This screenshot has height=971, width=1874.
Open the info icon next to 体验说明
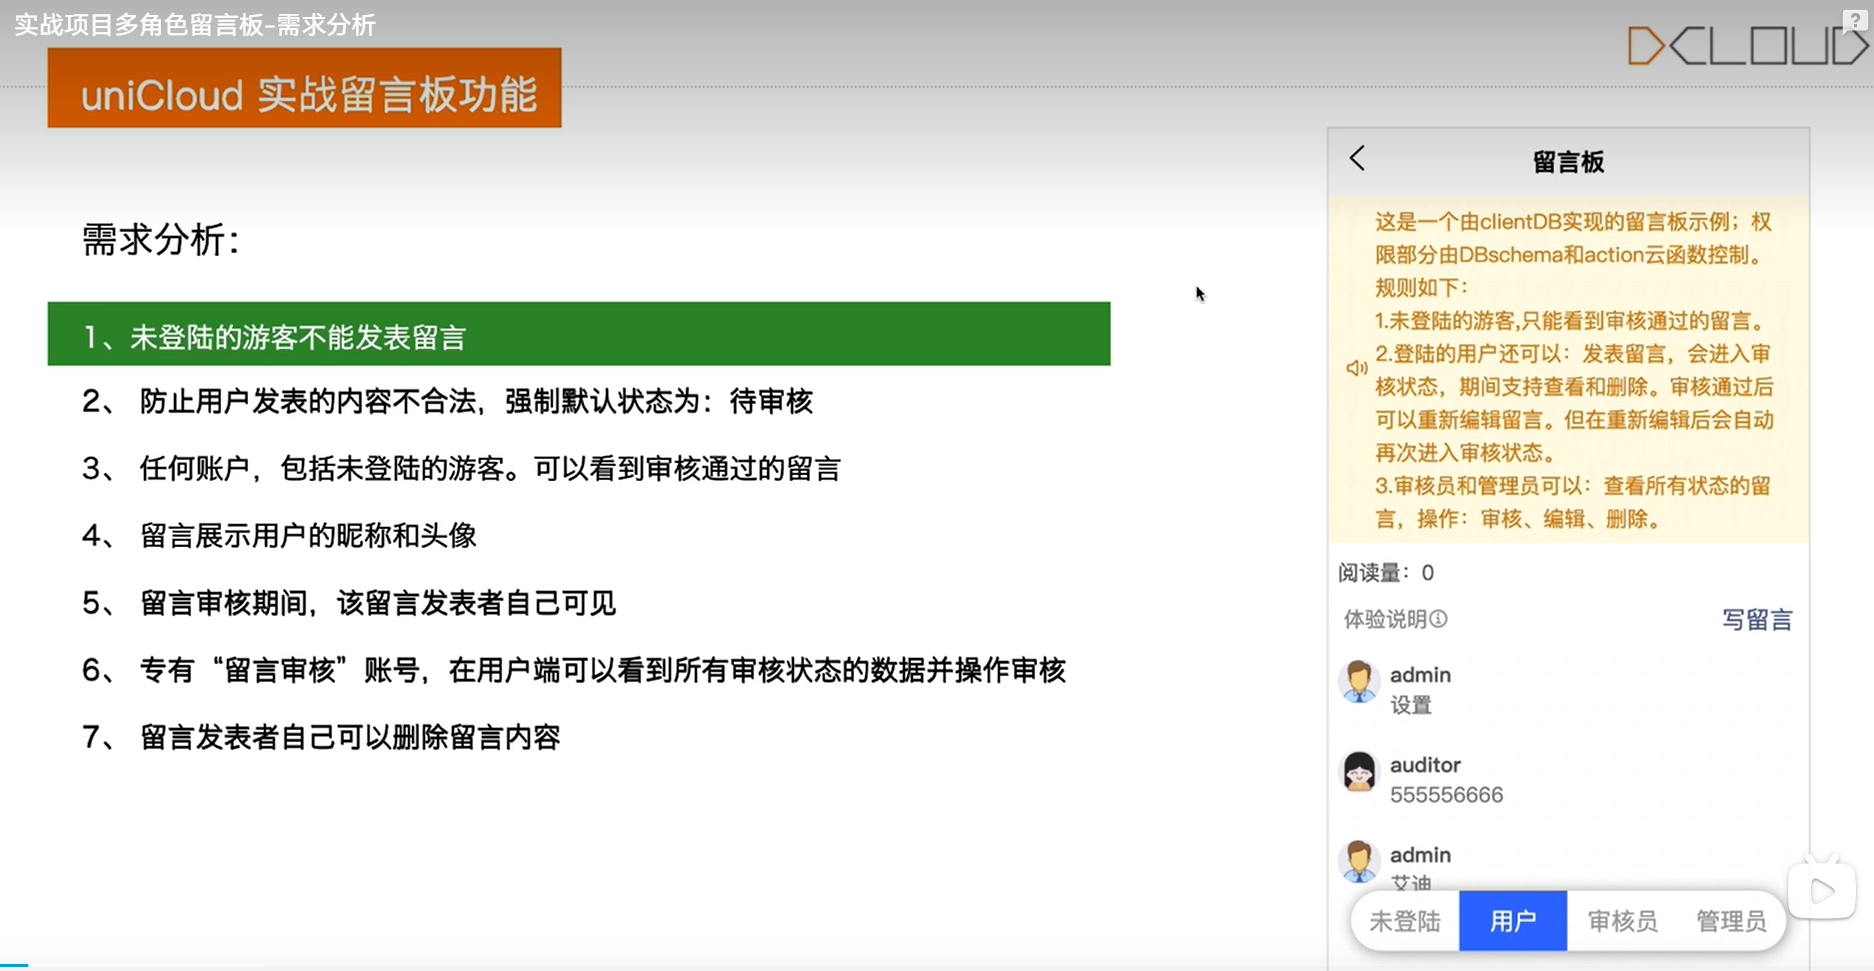pos(1439,619)
